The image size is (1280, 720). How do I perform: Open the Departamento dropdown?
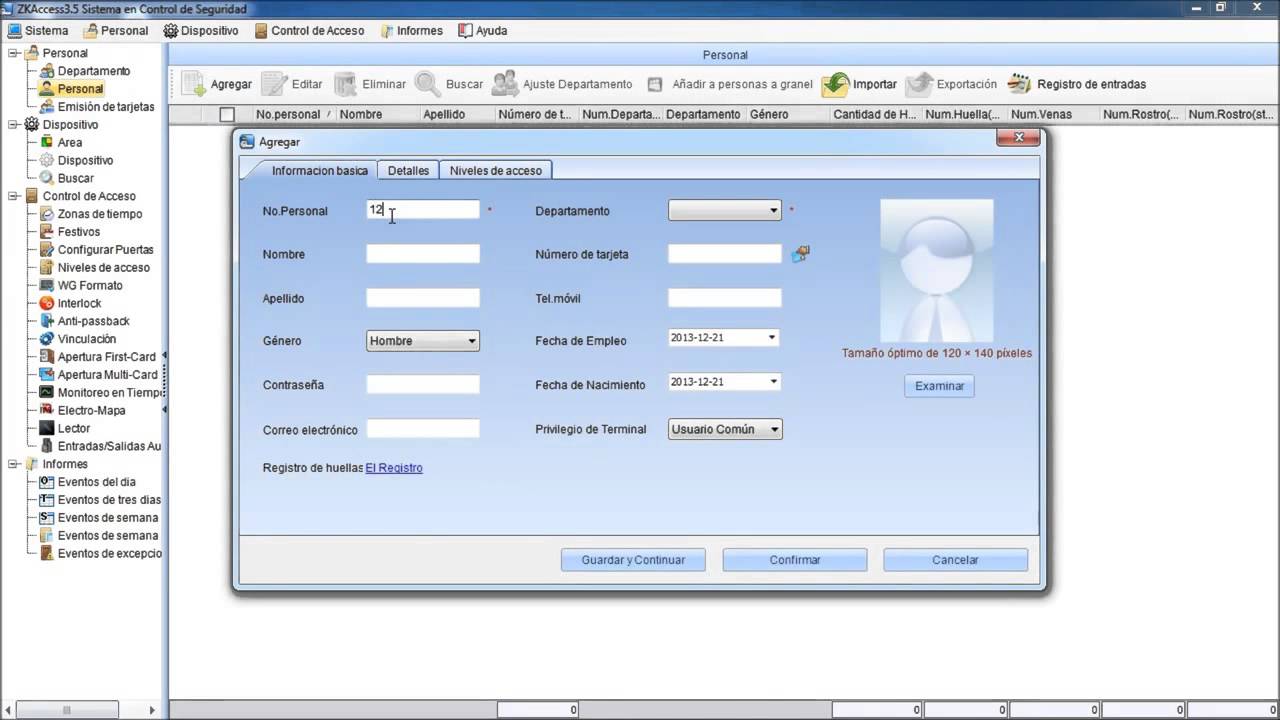tap(724, 210)
